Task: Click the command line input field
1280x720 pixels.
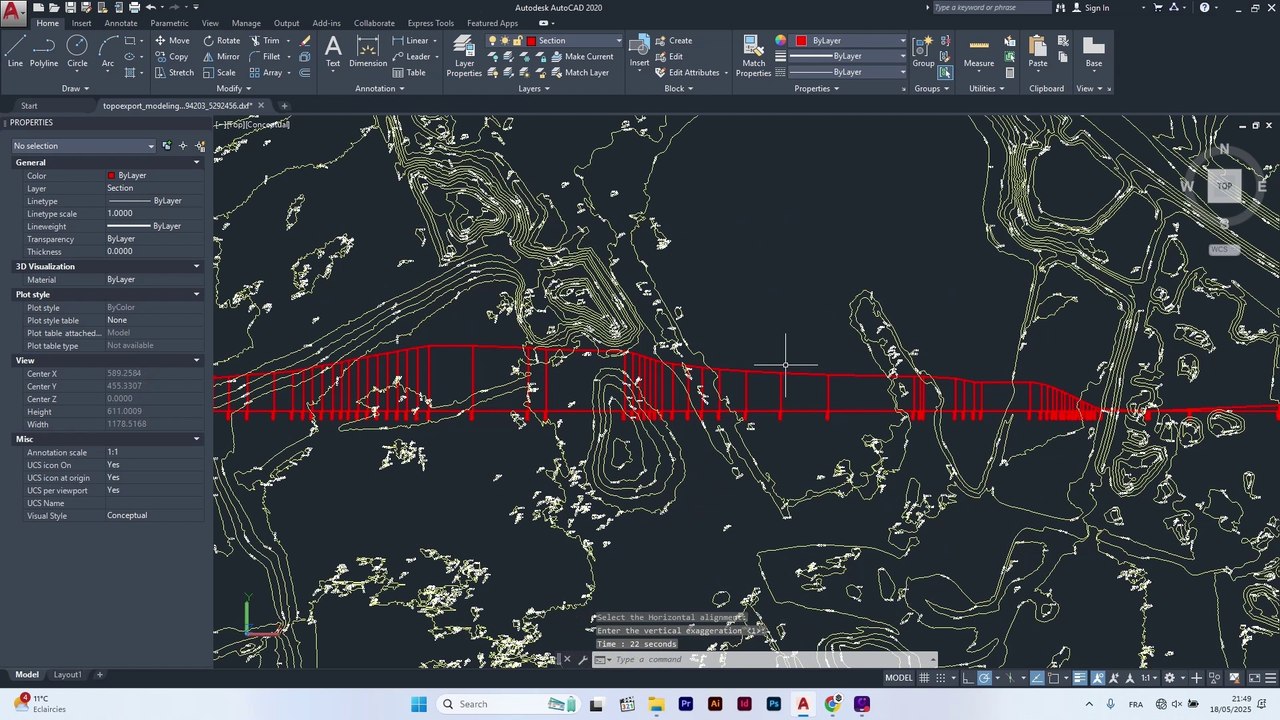Action: pos(770,660)
